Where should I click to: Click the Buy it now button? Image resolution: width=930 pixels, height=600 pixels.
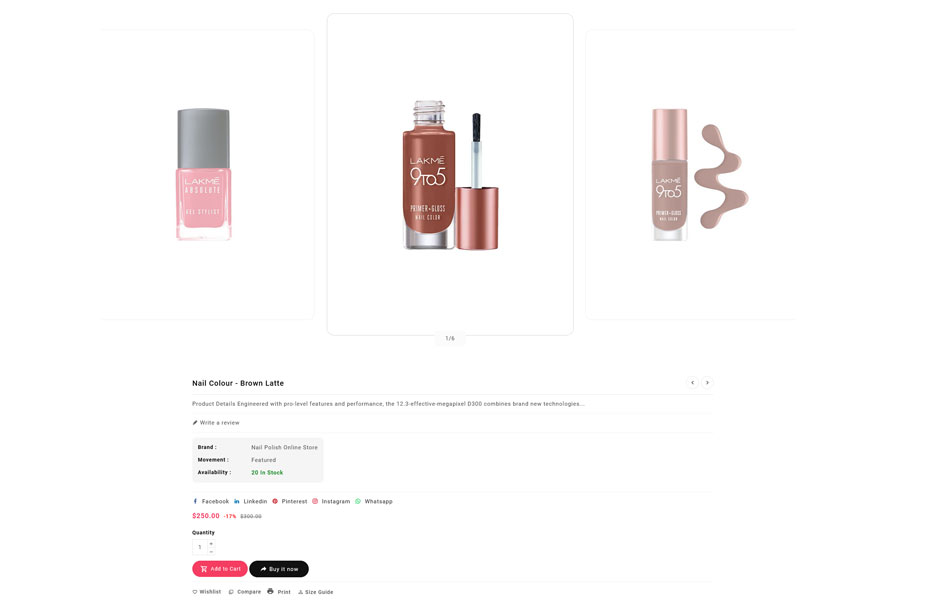(x=279, y=569)
